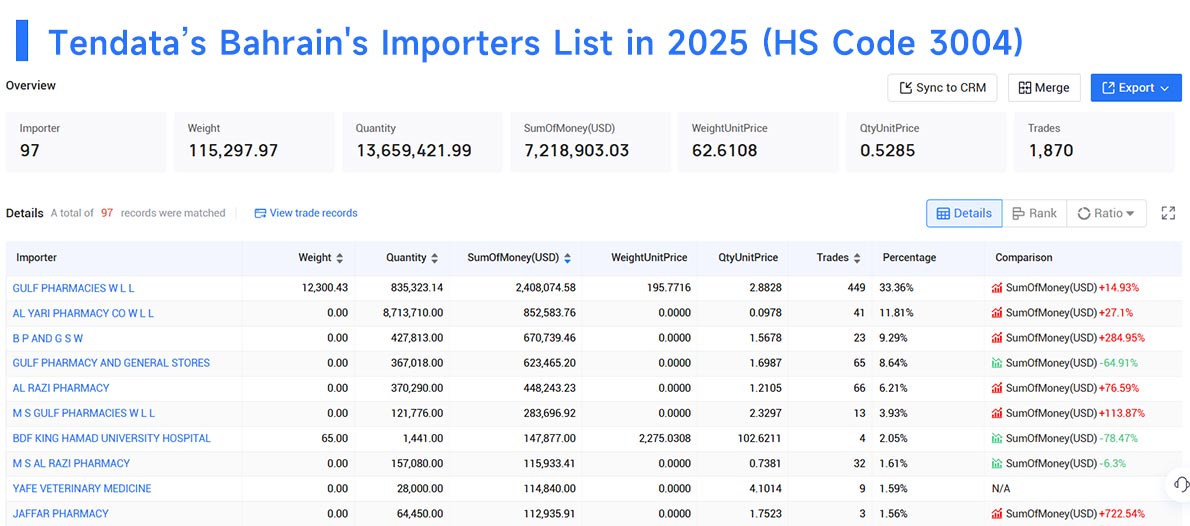1190x526 pixels.
Task: Click the comparison chart icon beside +76.59%
Action: pos(997,388)
